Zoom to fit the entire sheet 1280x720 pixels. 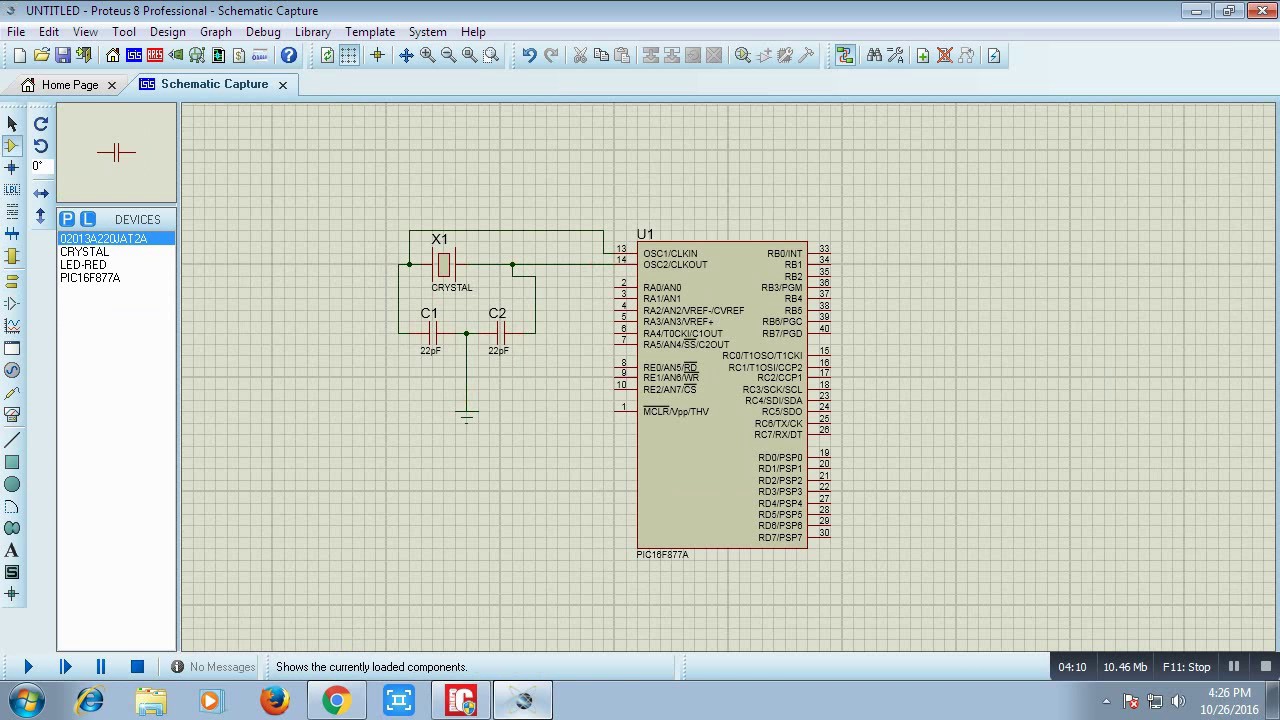coord(469,55)
